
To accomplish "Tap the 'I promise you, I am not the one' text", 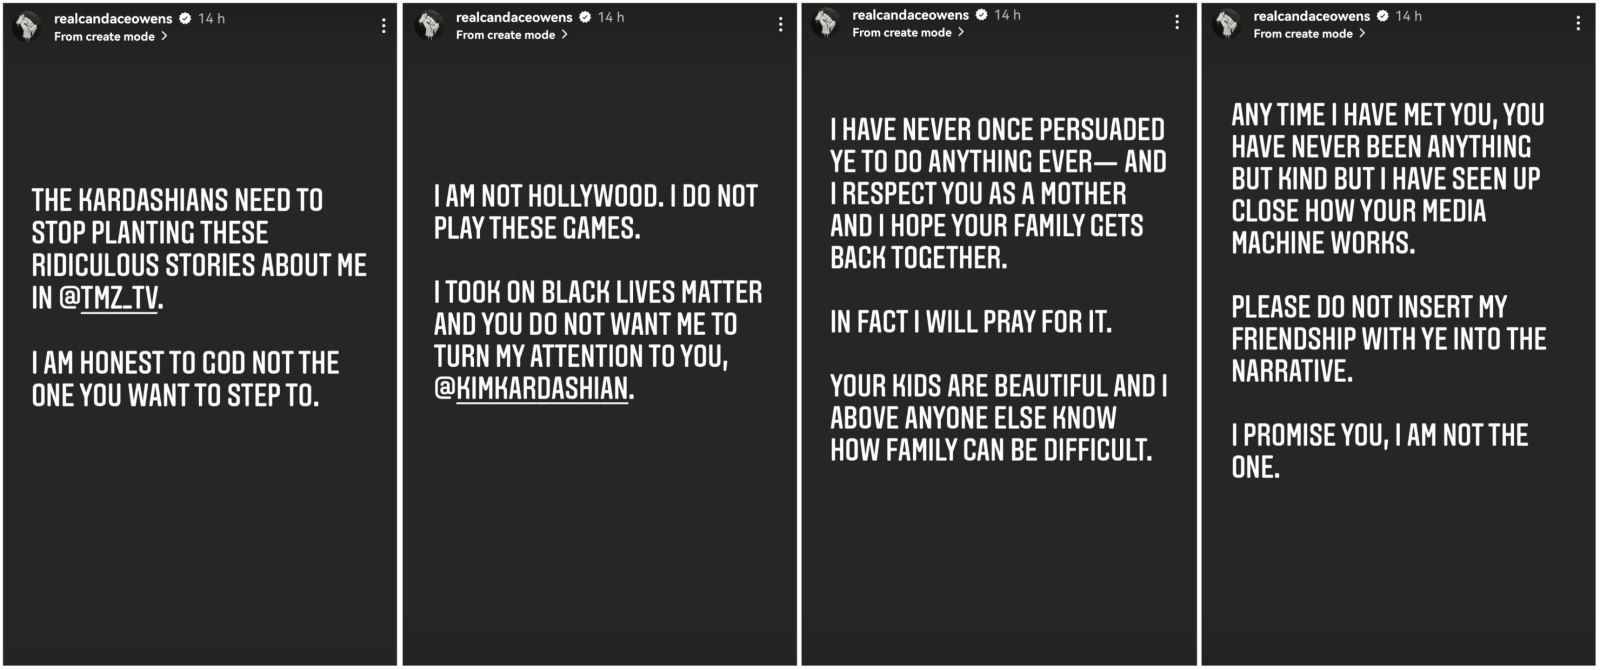I will coord(1379,451).
